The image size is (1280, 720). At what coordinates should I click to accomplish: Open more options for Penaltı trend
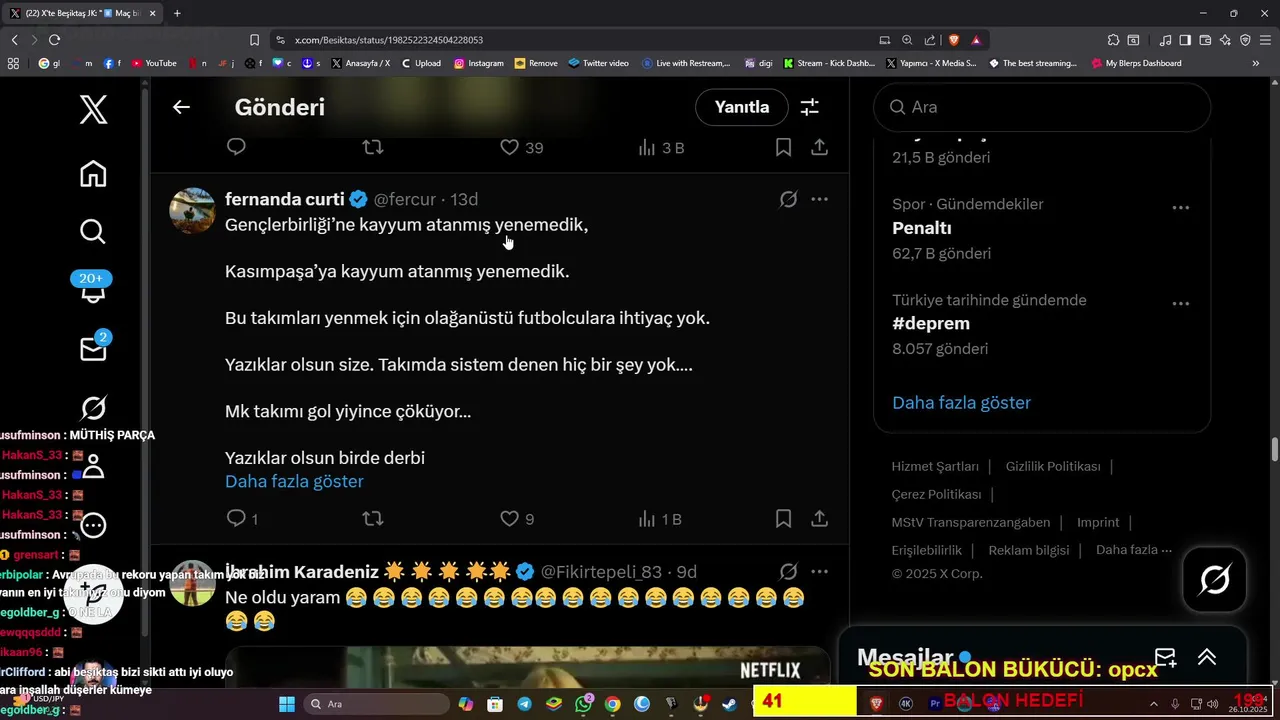click(1181, 208)
